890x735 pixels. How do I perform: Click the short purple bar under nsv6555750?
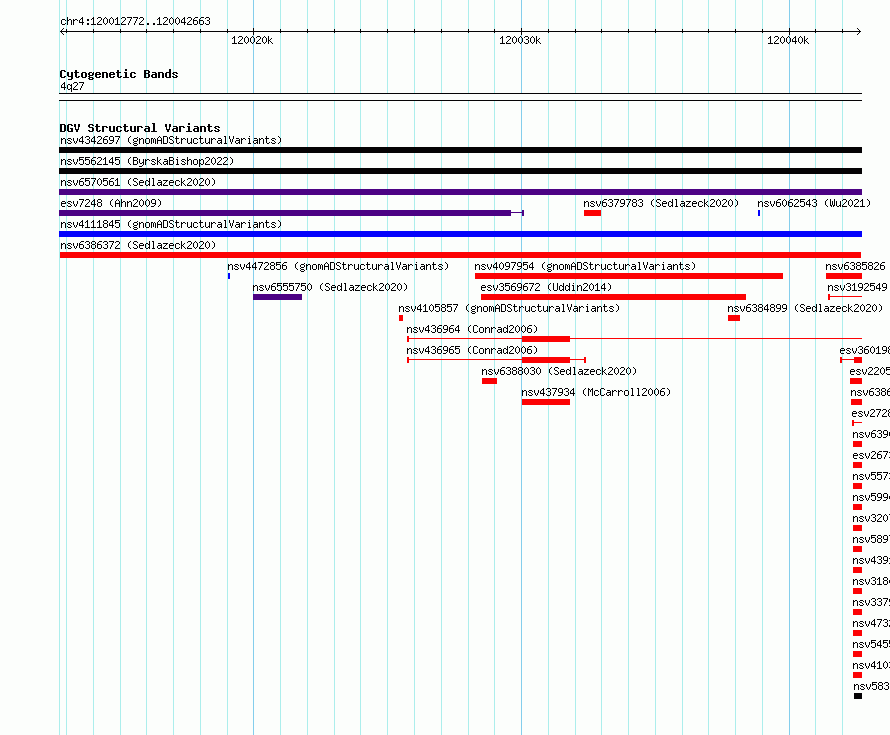278,297
